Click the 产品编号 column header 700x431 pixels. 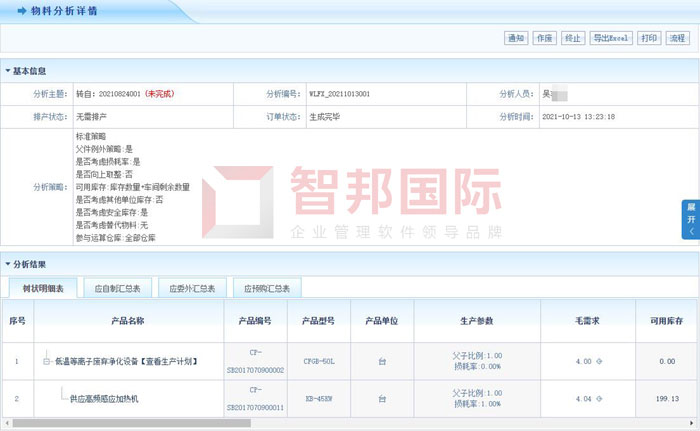pos(255,321)
